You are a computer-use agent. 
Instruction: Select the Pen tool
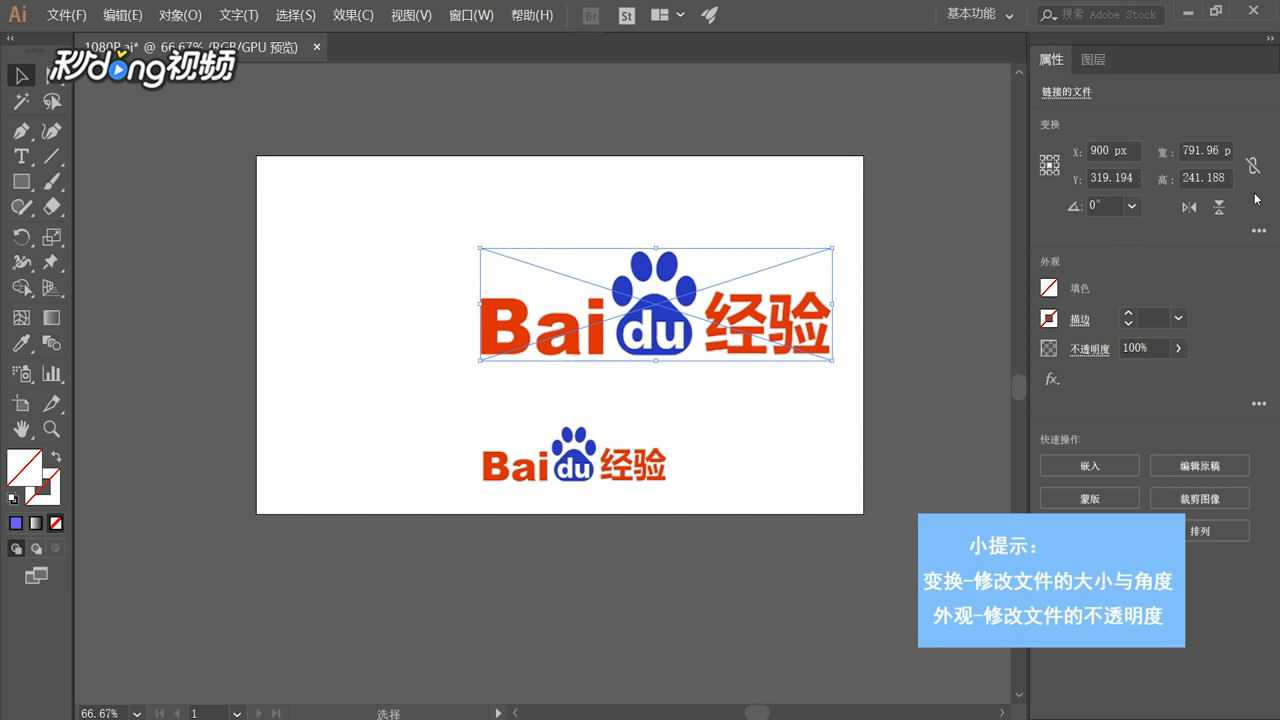21,131
